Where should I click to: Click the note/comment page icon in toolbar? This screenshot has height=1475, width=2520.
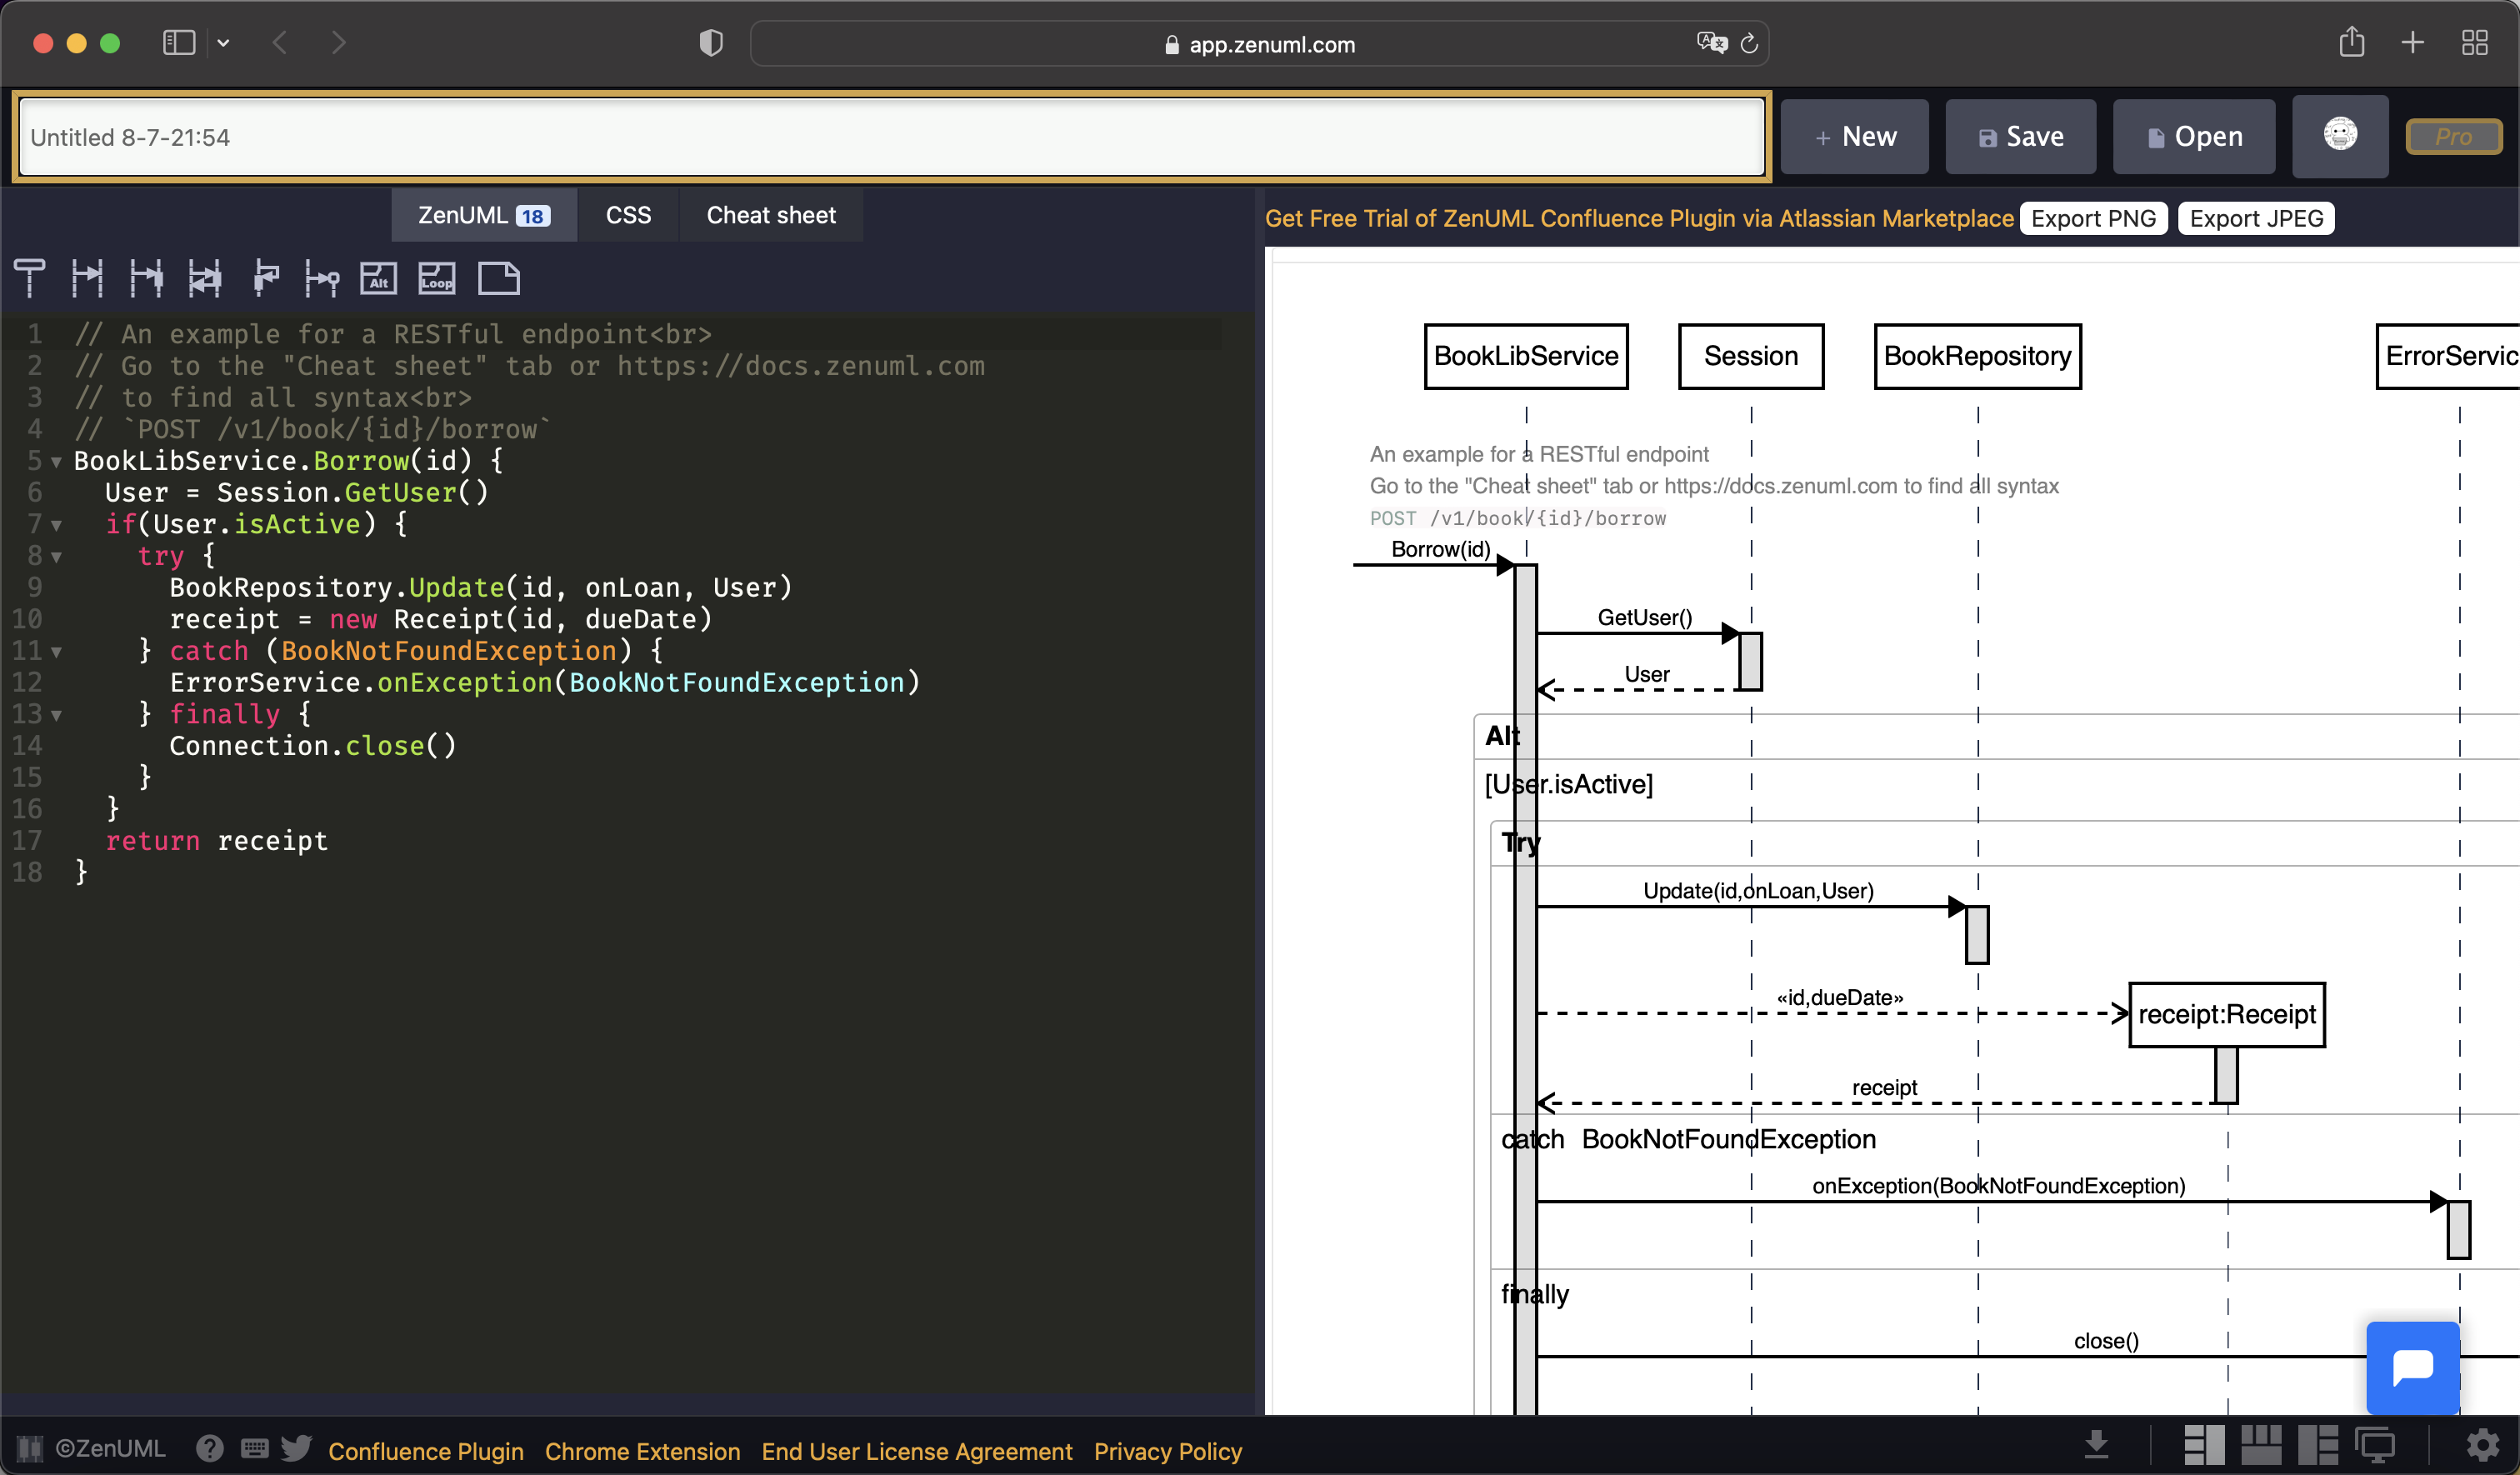pos(498,278)
